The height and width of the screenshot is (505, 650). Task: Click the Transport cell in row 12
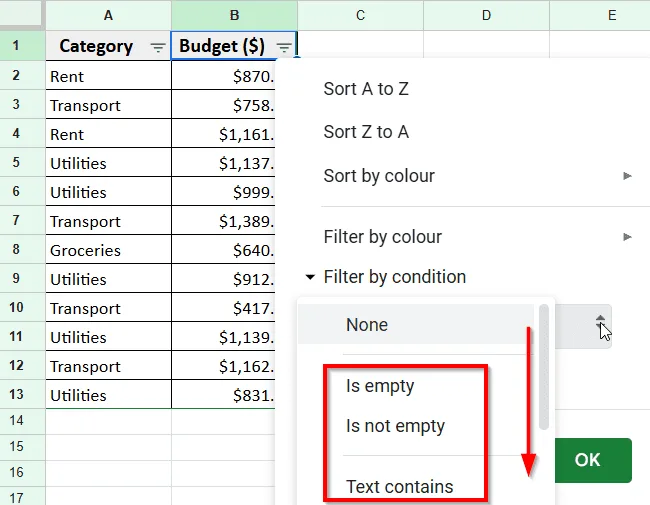tap(108, 366)
